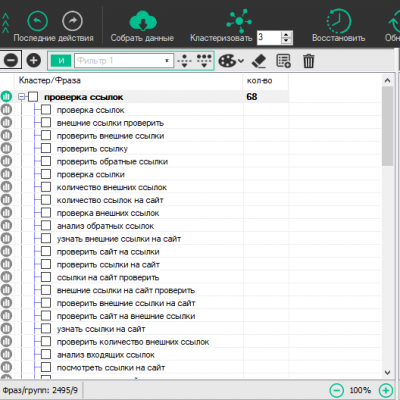Click the cluster count value 68

pos(252,97)
